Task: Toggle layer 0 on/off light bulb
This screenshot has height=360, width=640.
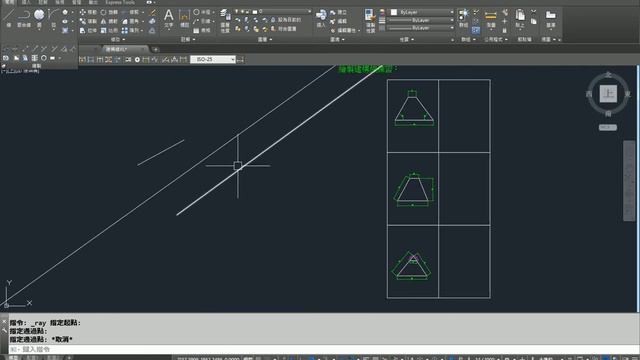Action: (x=236, y=11)
